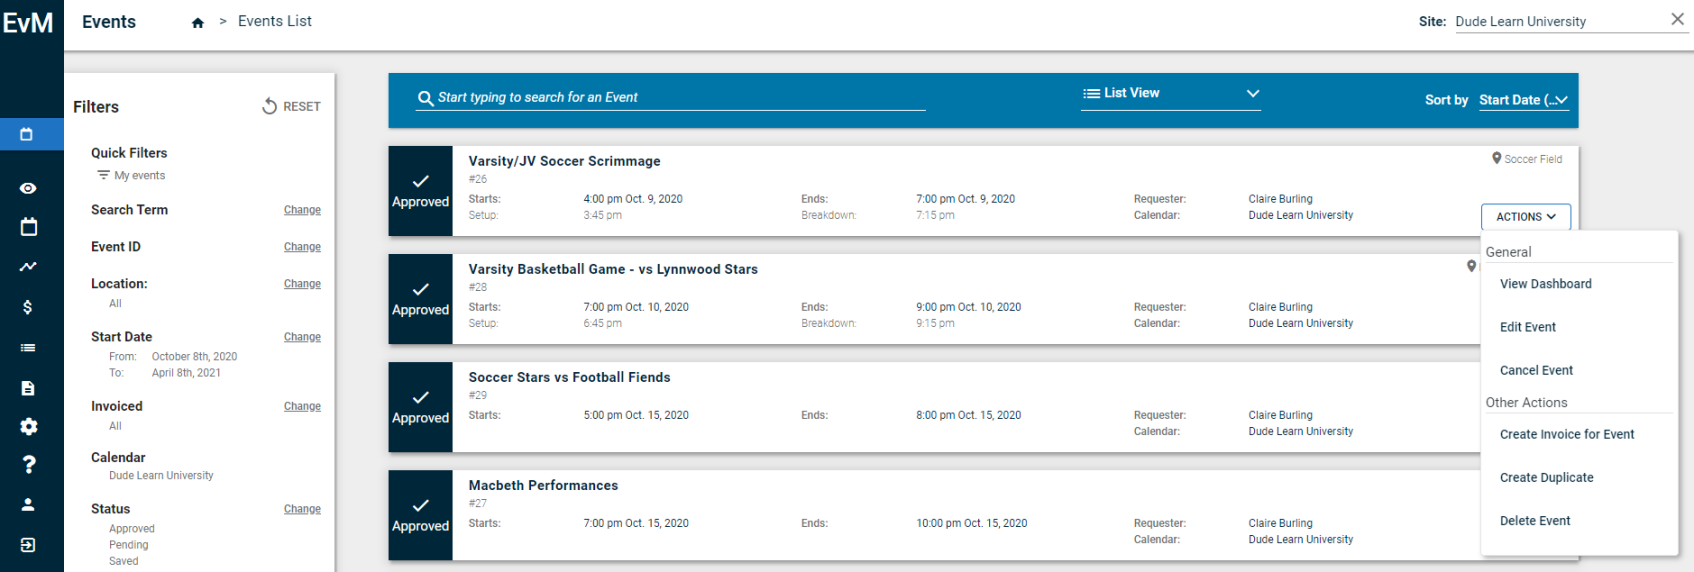Click Change link next to Start Date
The height and width of the screenshot is (572, 1694).
pos(302,337)
